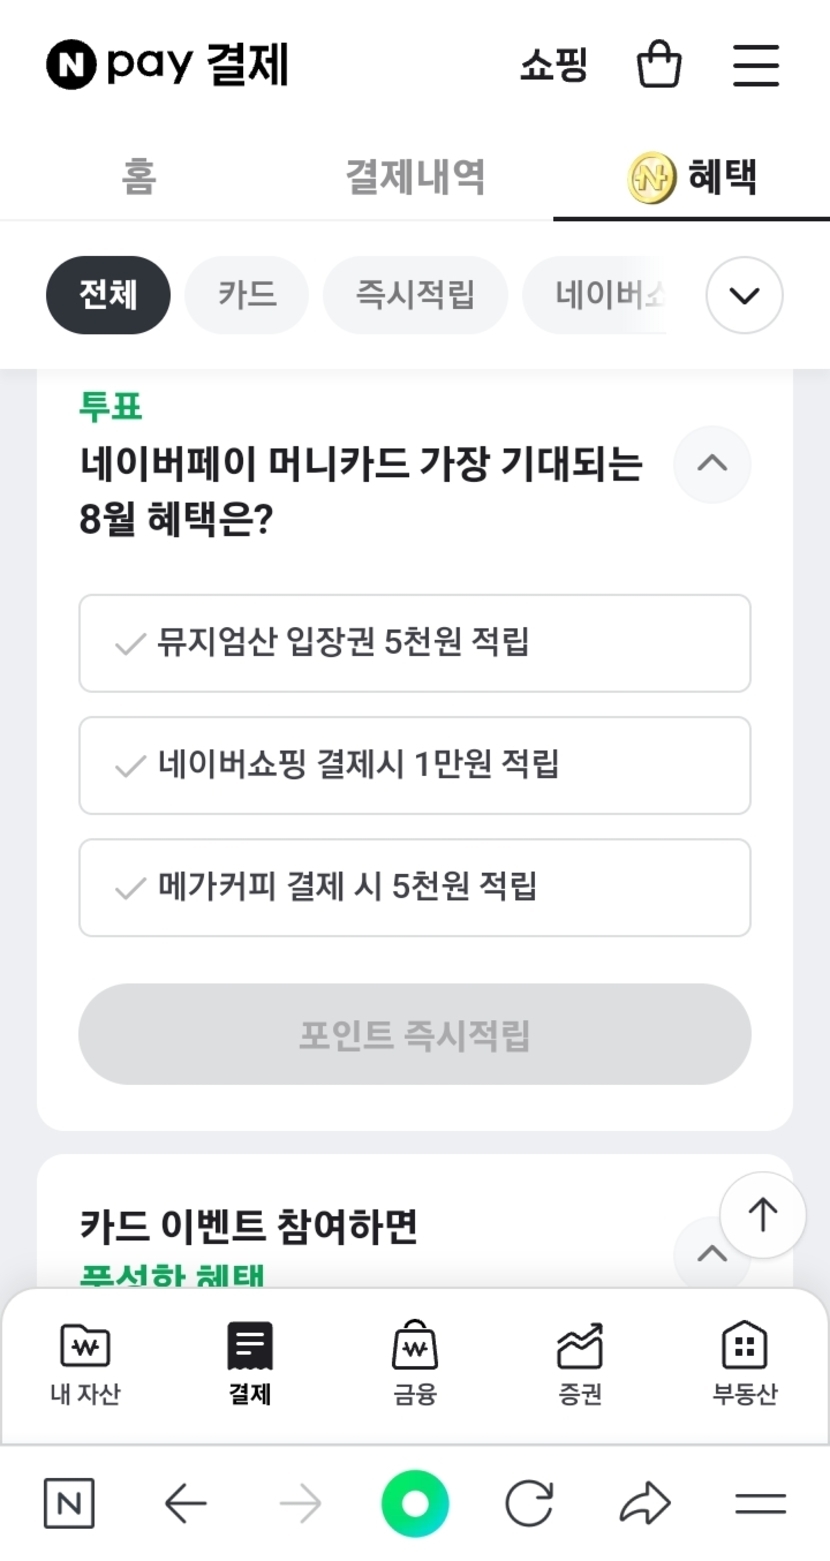Open the hamburger menu at top right

tap(755, 66)
